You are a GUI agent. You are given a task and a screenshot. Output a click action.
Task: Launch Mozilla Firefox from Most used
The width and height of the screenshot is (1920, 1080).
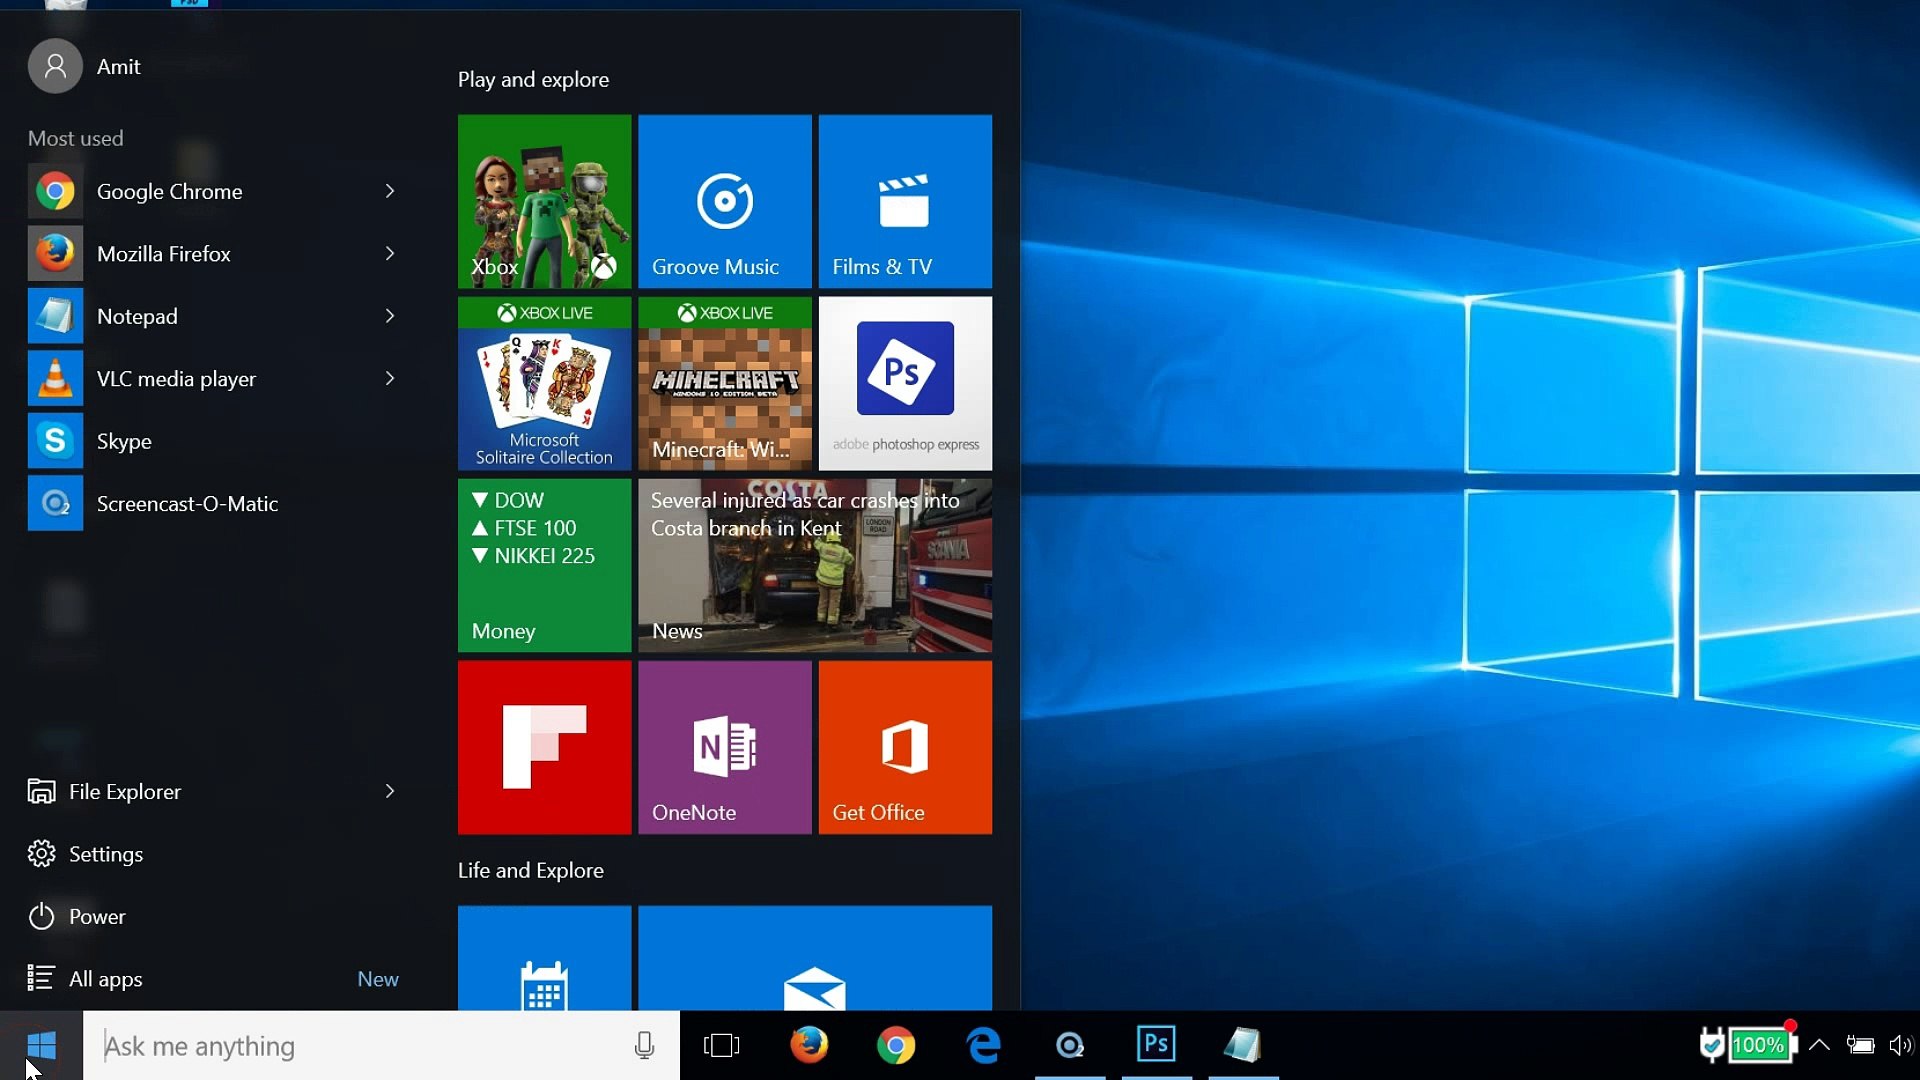214,254
